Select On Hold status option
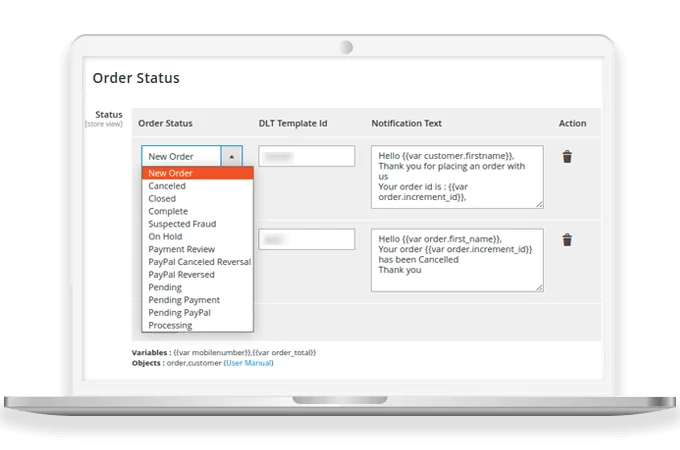680x450 pixels. point(197,236)
